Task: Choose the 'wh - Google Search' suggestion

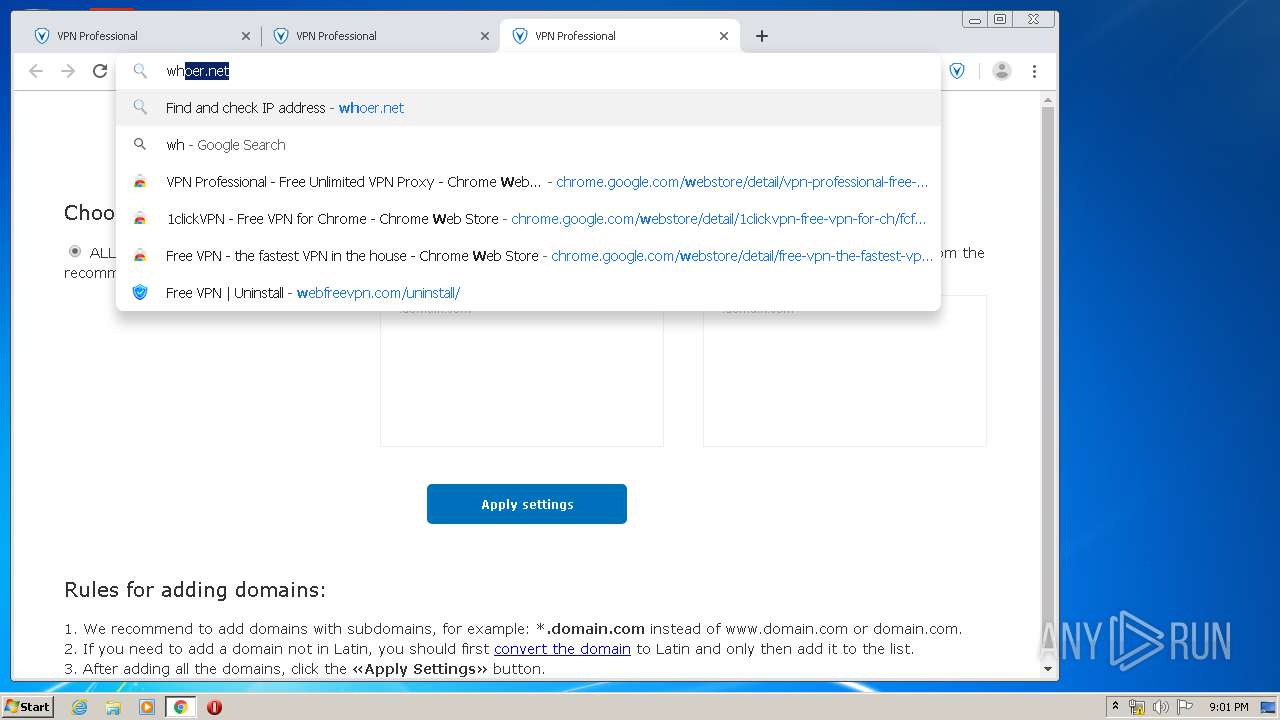Action: tap(528, 145)
